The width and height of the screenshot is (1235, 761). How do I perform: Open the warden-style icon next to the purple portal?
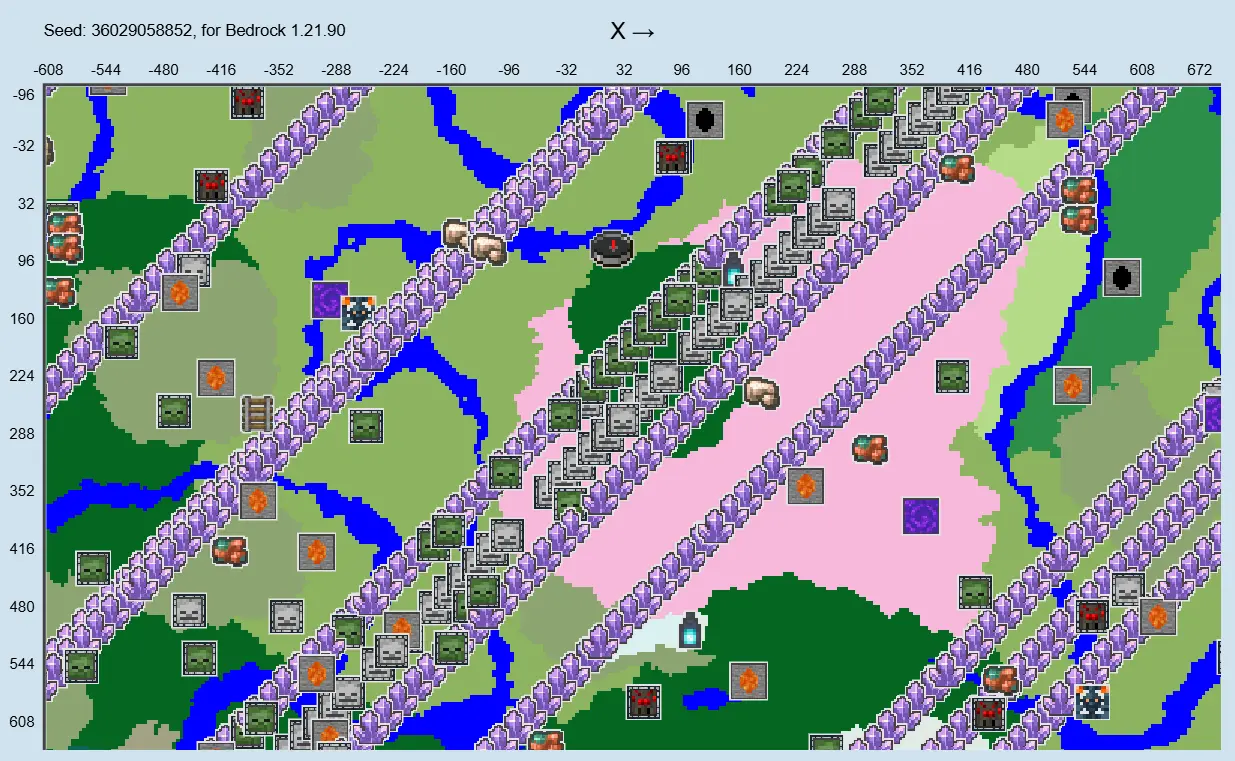[357, 312]
